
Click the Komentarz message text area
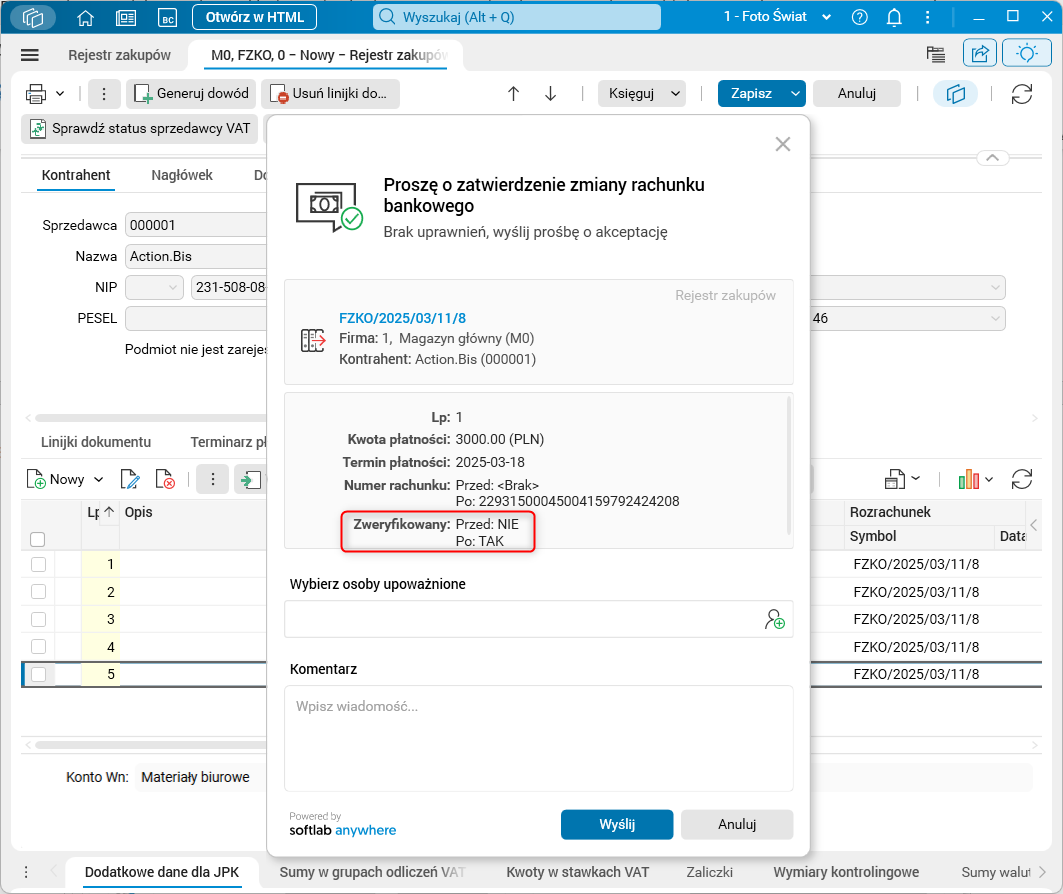(538, 738)
